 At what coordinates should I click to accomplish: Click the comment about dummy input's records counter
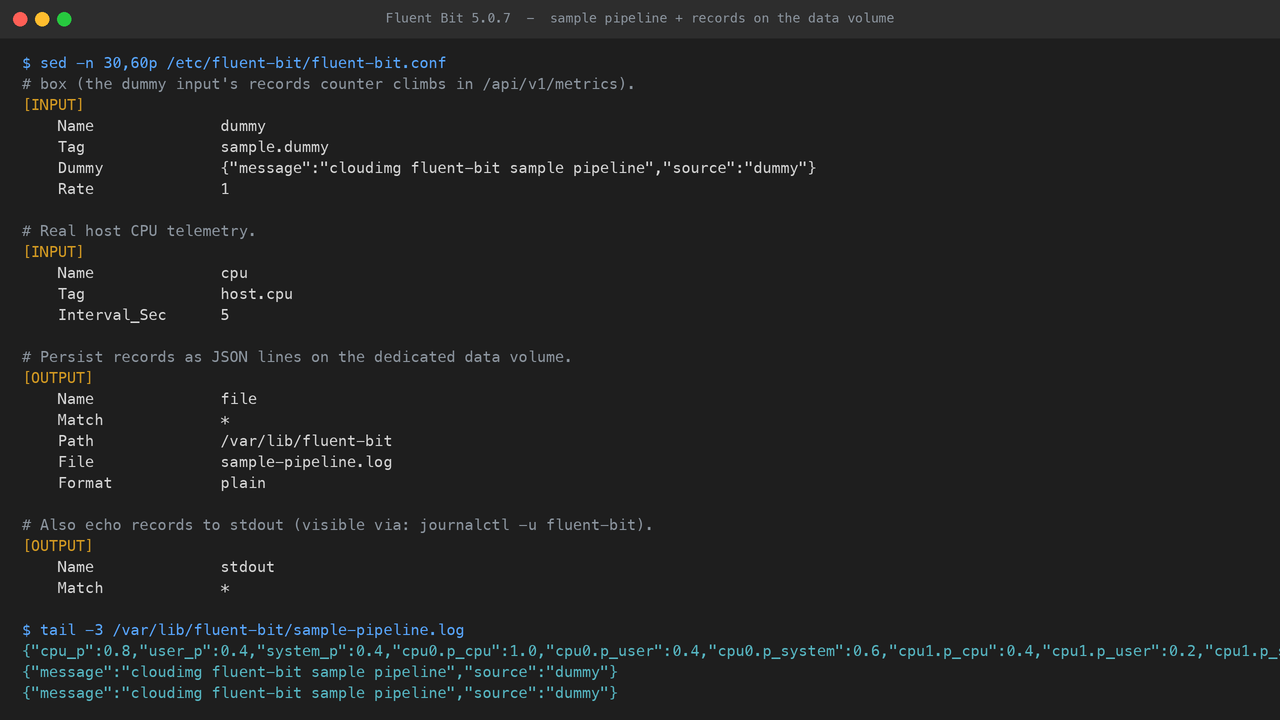(x=328, y=84)
